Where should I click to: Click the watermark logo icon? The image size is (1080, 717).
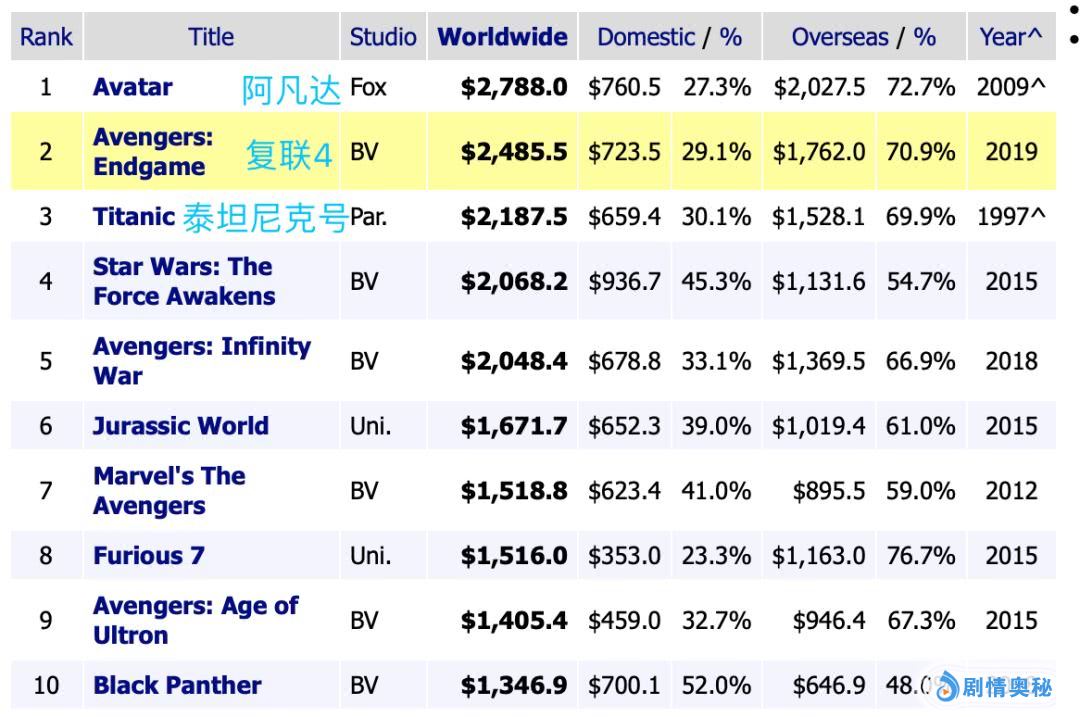(947, 688)
